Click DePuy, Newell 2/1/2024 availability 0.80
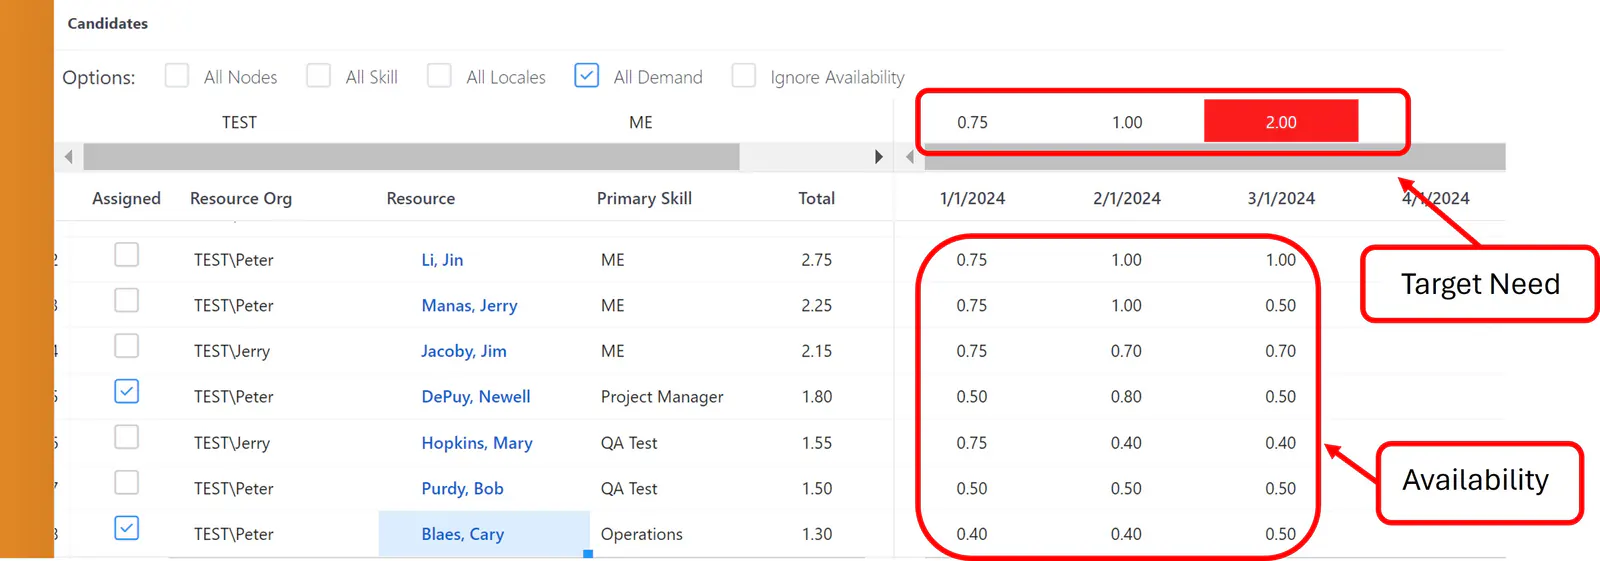 pyautogui.click(x=1126, y=397)
